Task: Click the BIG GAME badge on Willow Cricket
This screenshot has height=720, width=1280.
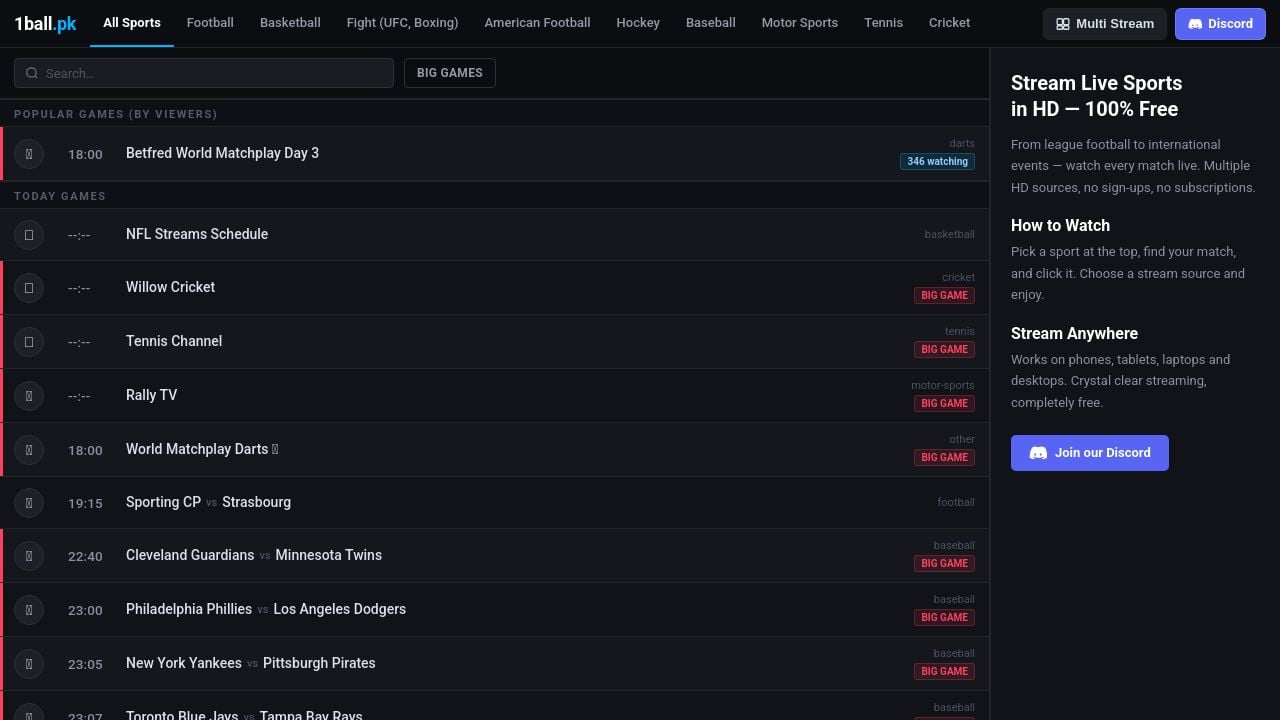Action: (944, 296)
